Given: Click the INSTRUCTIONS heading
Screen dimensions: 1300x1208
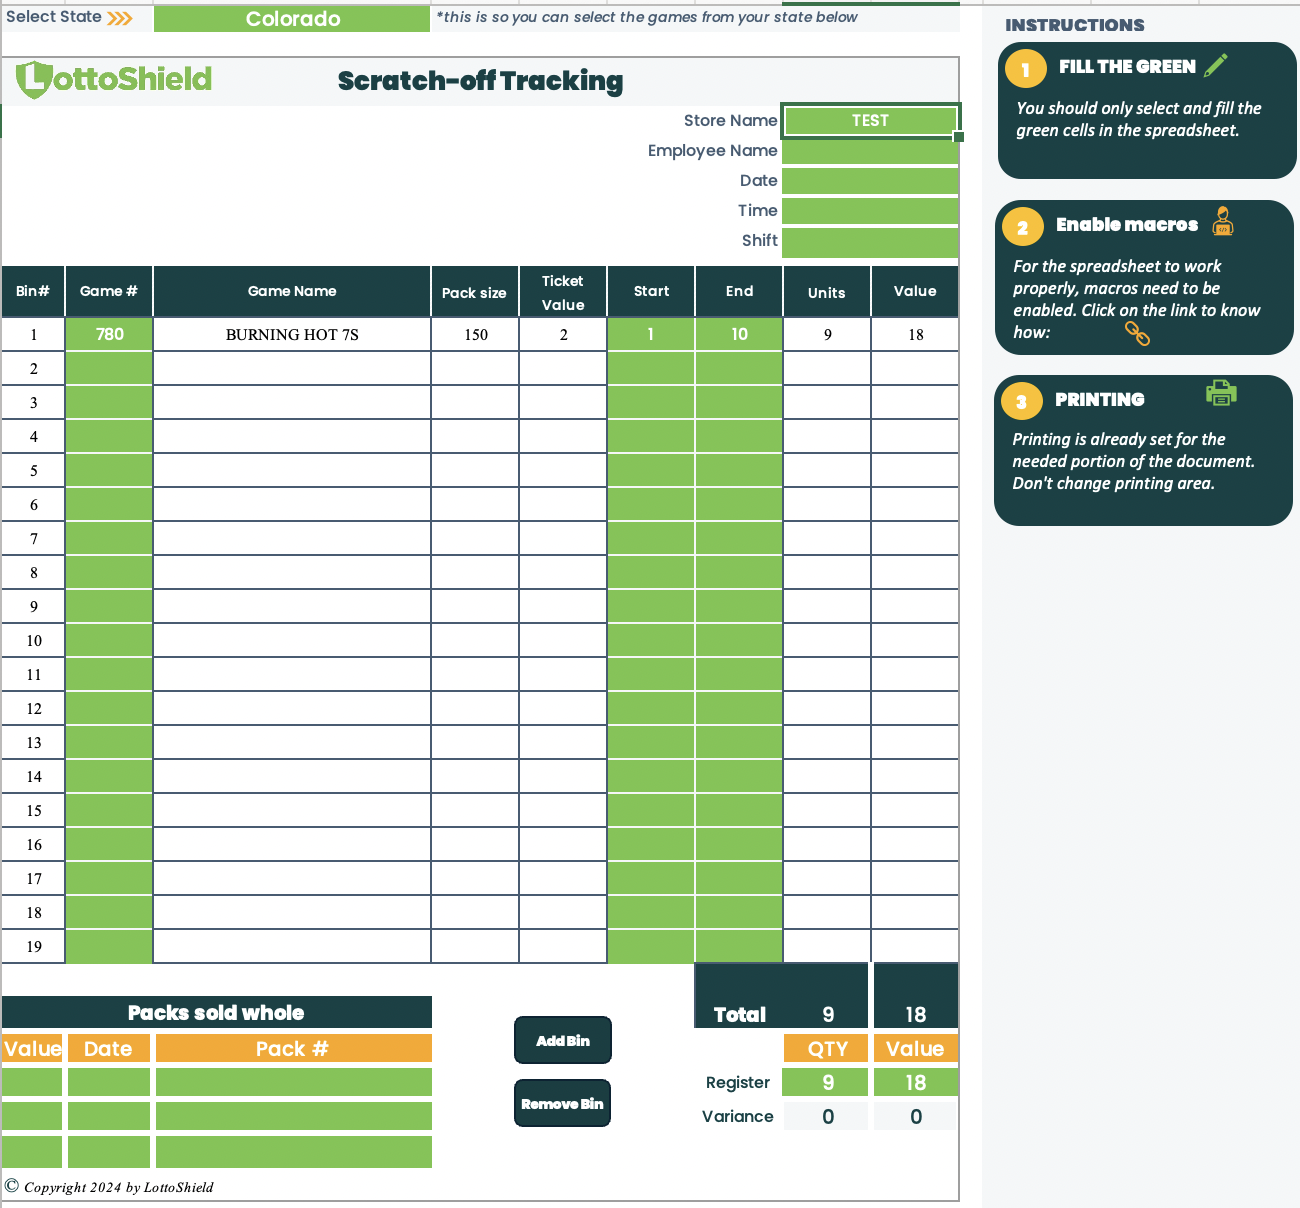Looking at the screenshot, I should tap(1074, 25).
